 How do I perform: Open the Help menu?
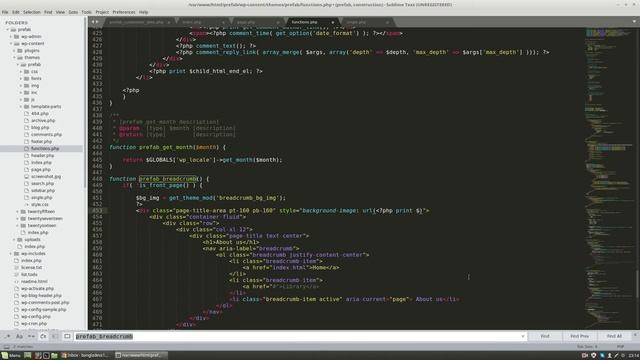(143, 12)
